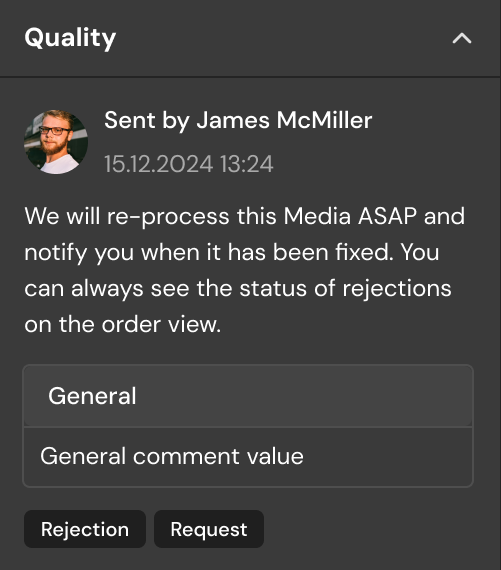Click the word 'ASAP' in the message
The image size is (501, 570).
pos(388,216)
